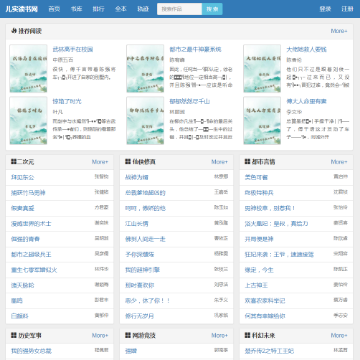Open 假妻真爱 in the 二次元 list

(x=22, y=208)
